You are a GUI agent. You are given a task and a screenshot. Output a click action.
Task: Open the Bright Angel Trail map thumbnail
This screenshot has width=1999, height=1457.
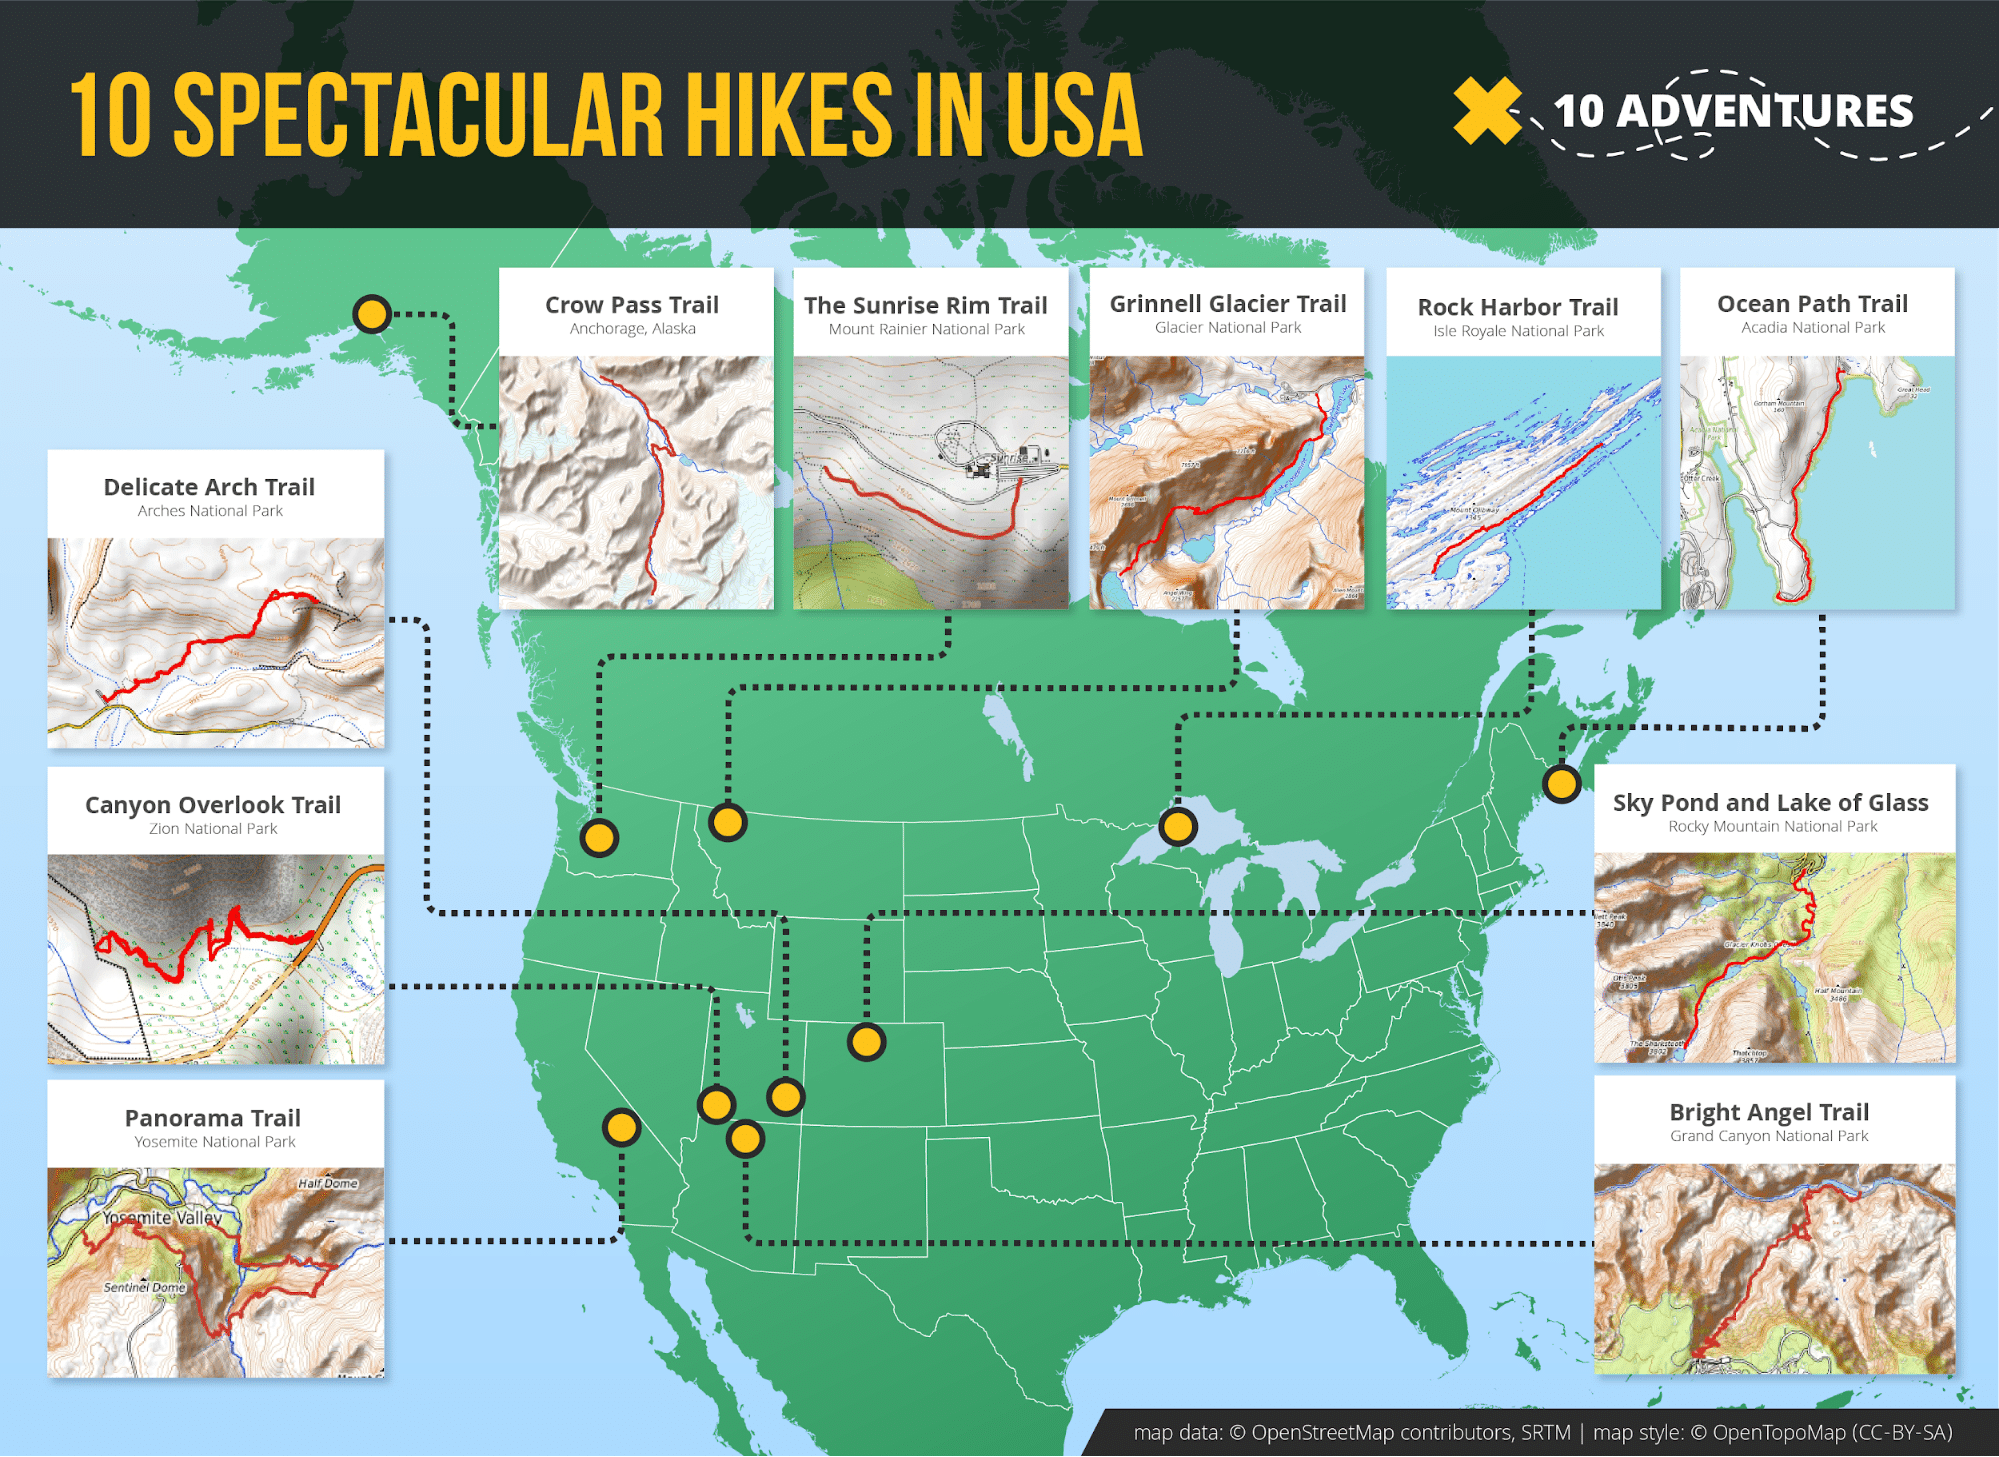coord(1774,1269)
